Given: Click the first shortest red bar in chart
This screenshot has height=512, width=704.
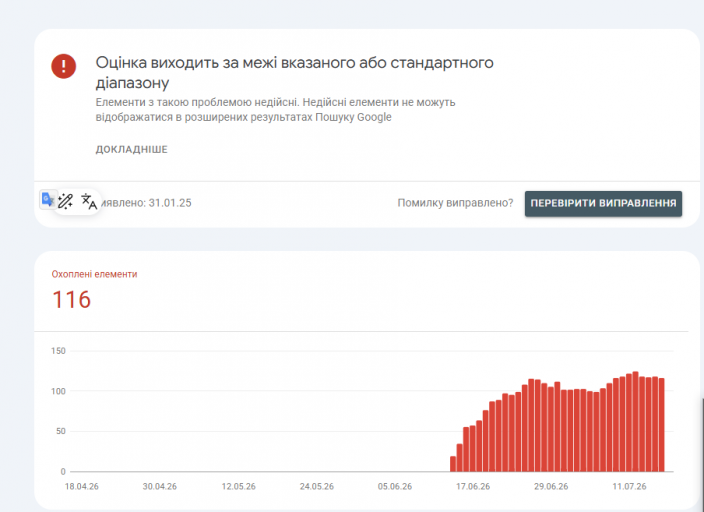Looking at the screenshot, I should 453,464.
